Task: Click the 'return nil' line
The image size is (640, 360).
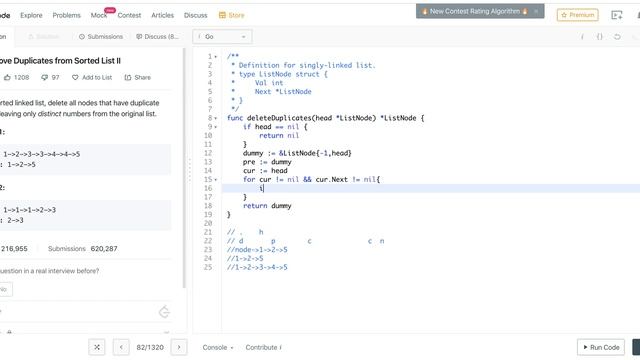Action: click(279, 136)
